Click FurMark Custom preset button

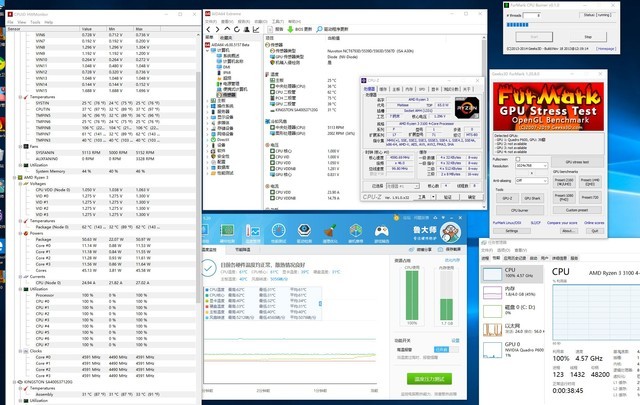pos(577,210)
